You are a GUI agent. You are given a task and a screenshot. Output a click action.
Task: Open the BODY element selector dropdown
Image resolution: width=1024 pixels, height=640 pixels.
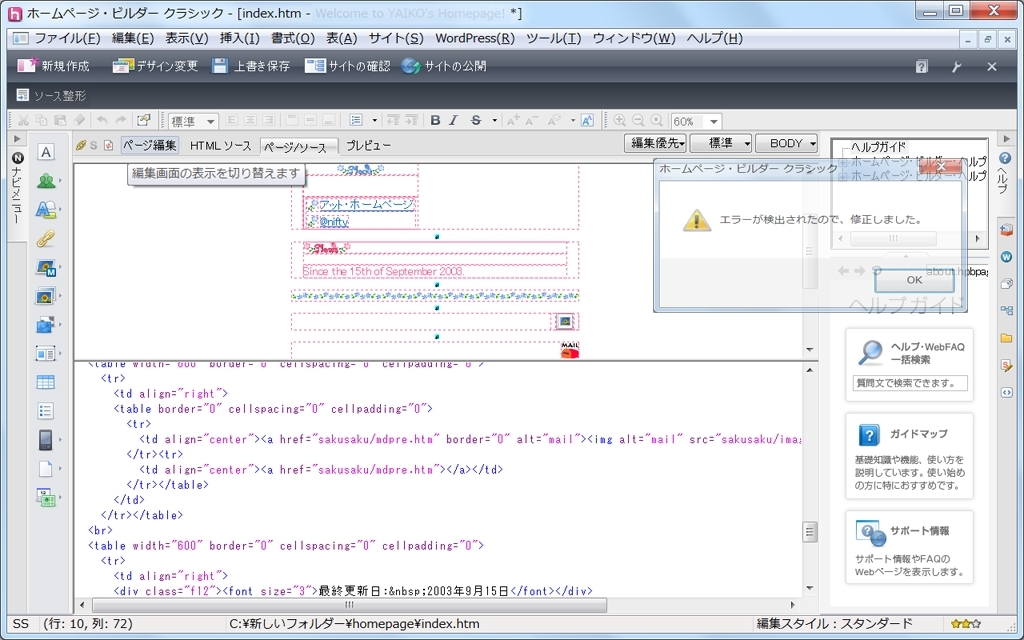(x=787, y=142)
